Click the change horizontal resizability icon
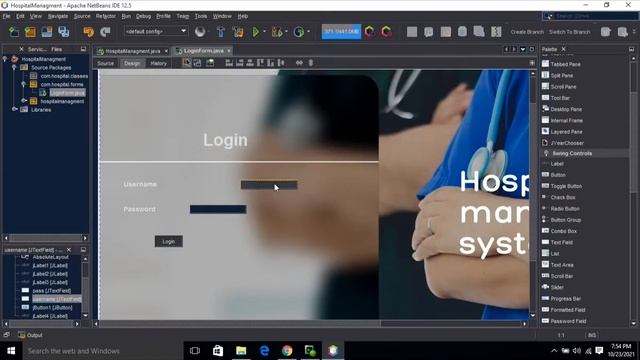Image resolution: width=640 pixels, height=360 pixels. 299,63
